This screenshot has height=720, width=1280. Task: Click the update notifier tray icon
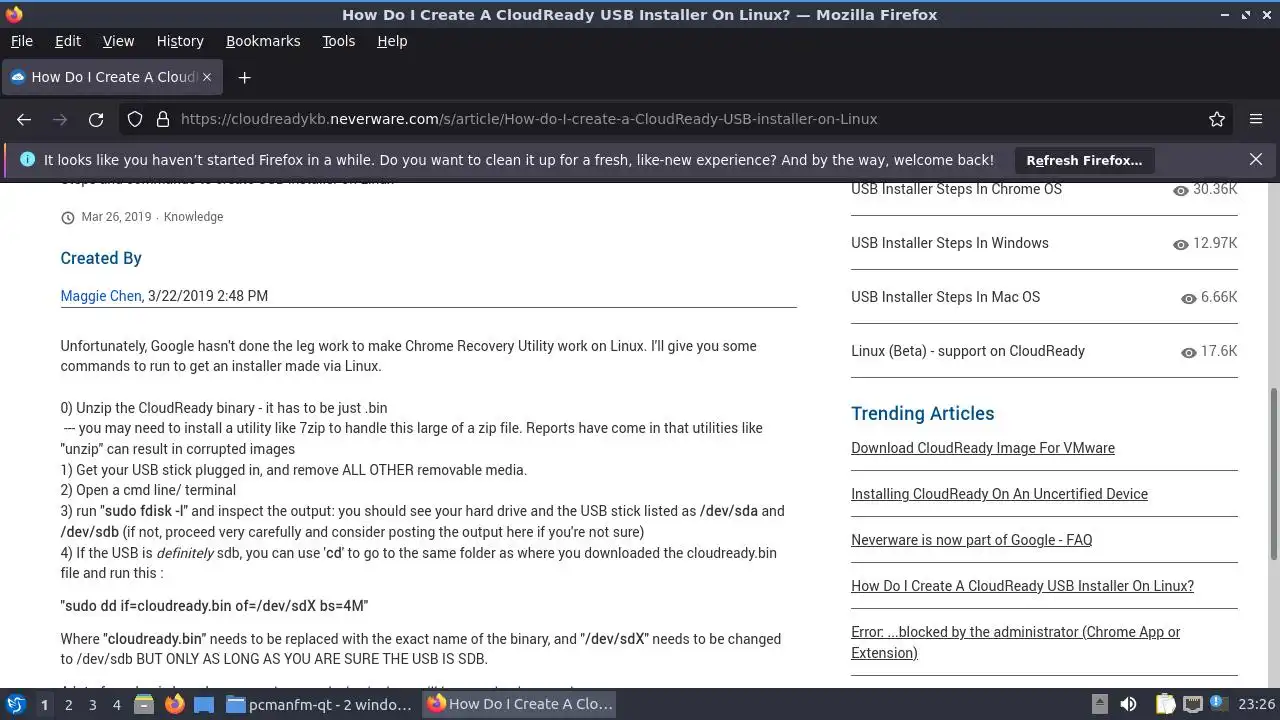1221,704
